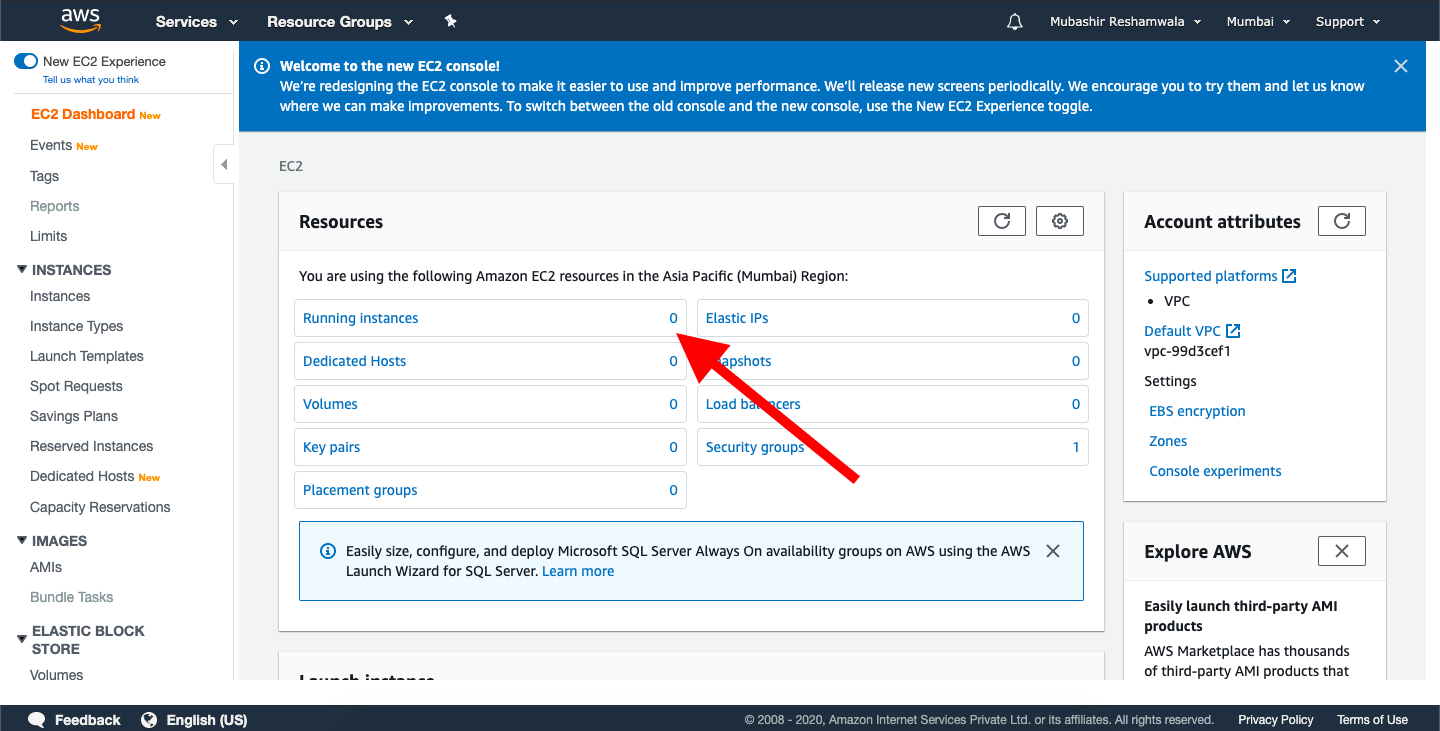Open Mubashir Reshamwala account menu
This screenshot has height=731, width=1440.
(x=1125, y=21)
